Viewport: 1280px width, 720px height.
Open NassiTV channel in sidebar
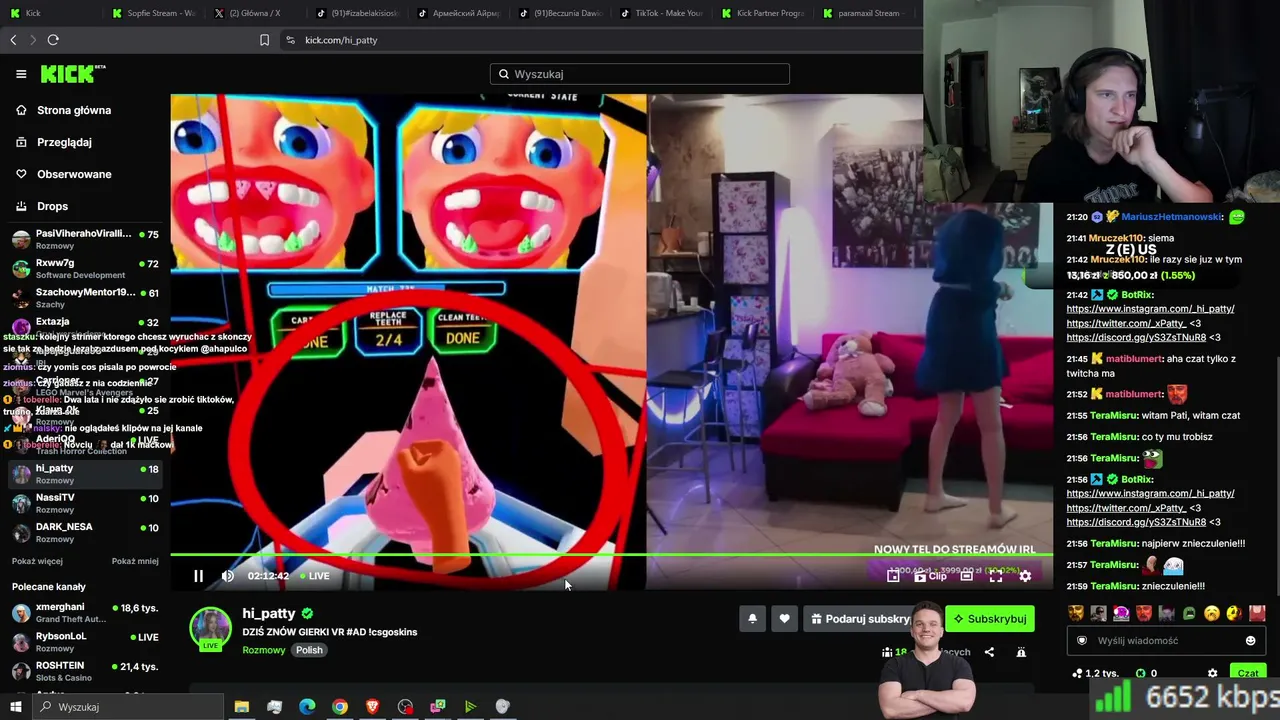[x=85, y=503]
